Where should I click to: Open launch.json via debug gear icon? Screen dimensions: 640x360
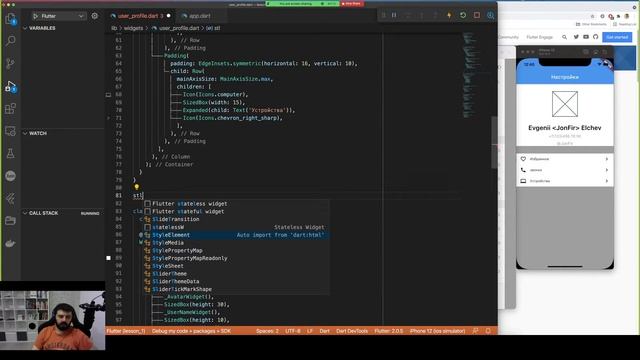[95, 16]
